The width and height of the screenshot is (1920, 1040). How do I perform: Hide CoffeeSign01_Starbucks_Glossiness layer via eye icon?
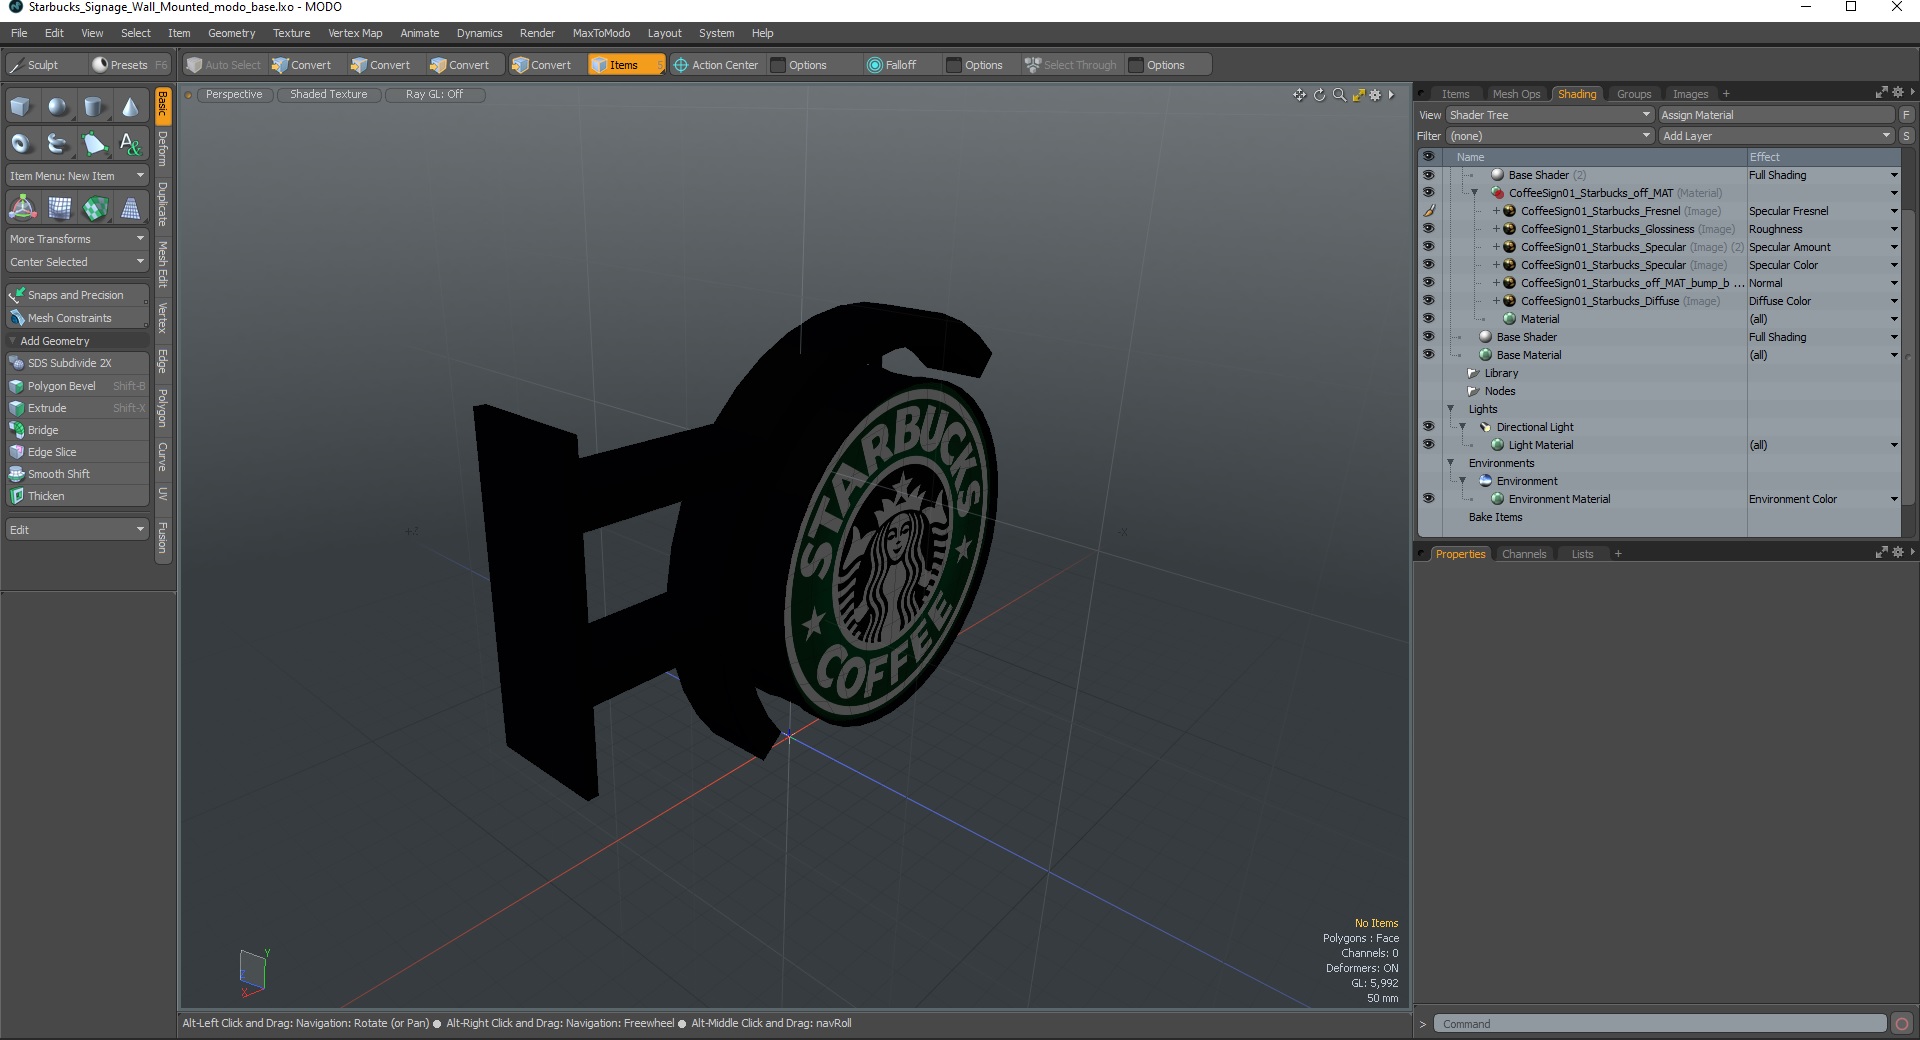[x=1428, y=229]
